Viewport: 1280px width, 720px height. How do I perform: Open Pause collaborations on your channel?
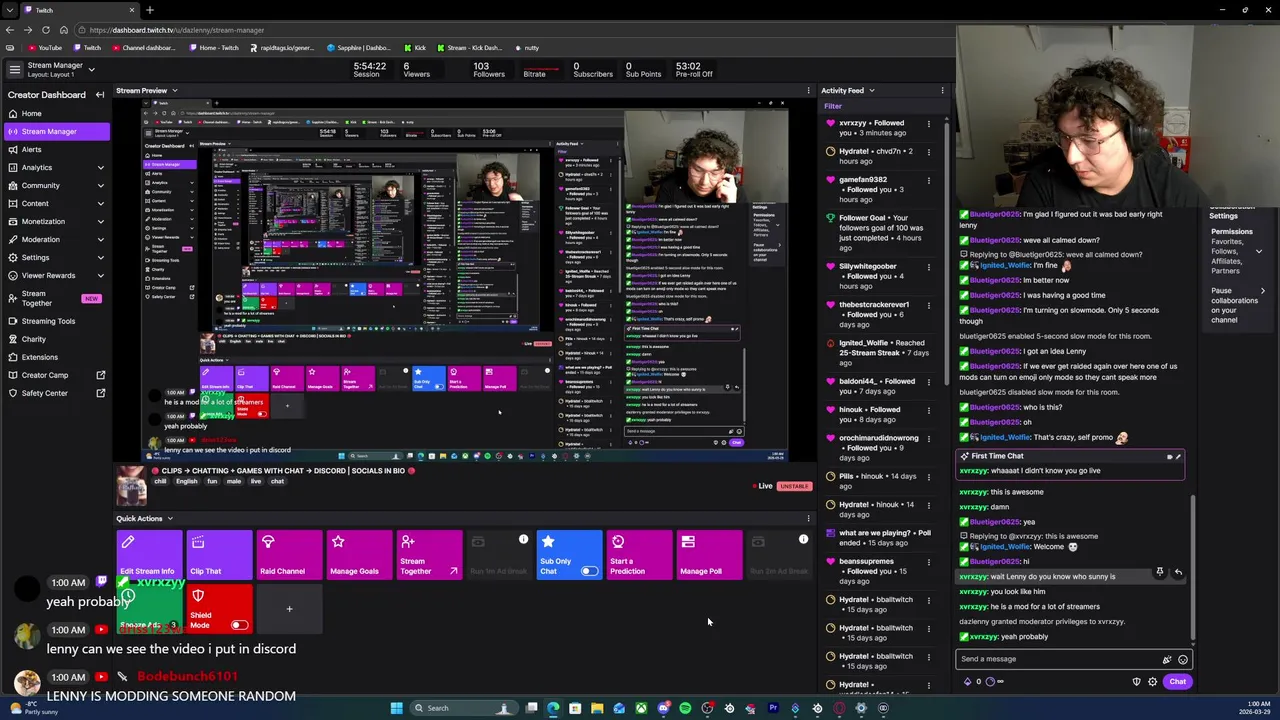(x=1238, y=305)
